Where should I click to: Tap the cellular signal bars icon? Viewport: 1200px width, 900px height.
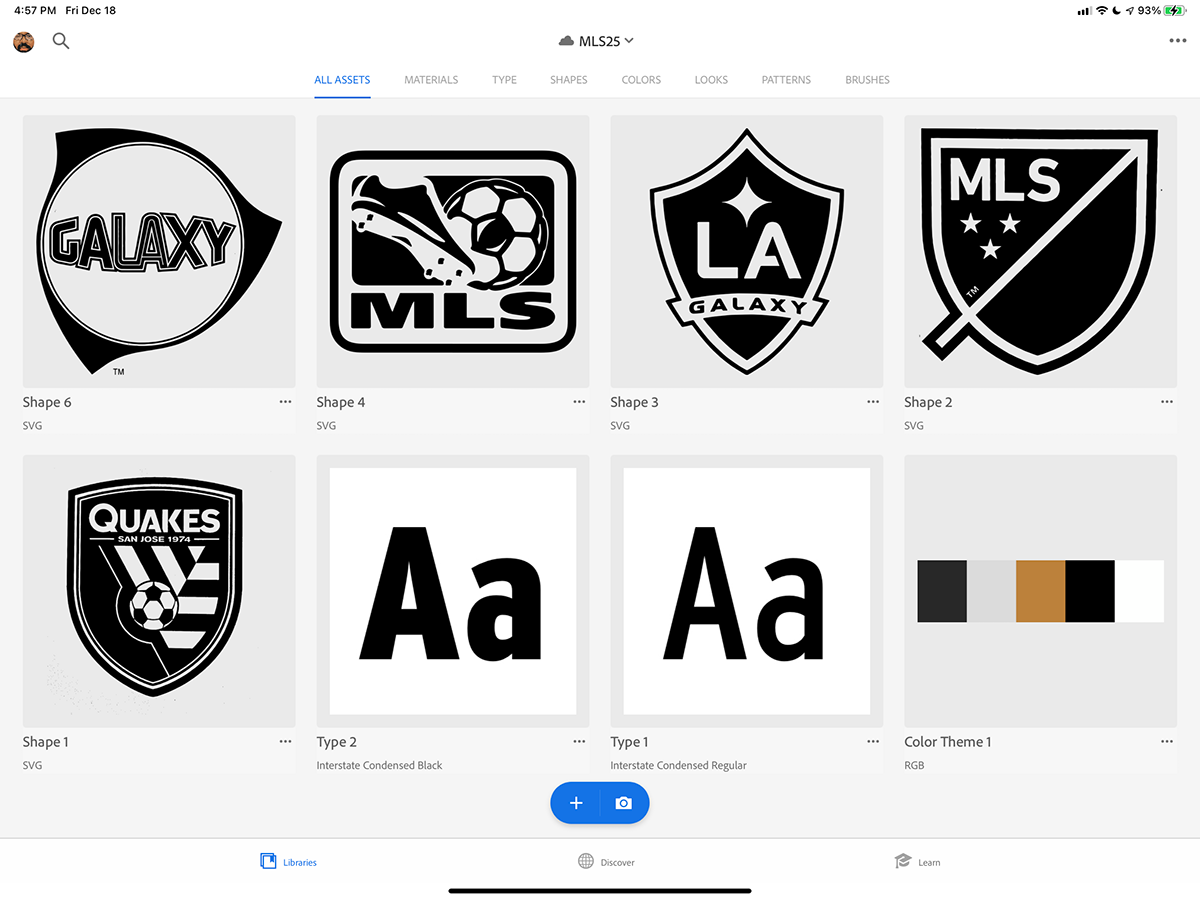tap(1083, 10)
